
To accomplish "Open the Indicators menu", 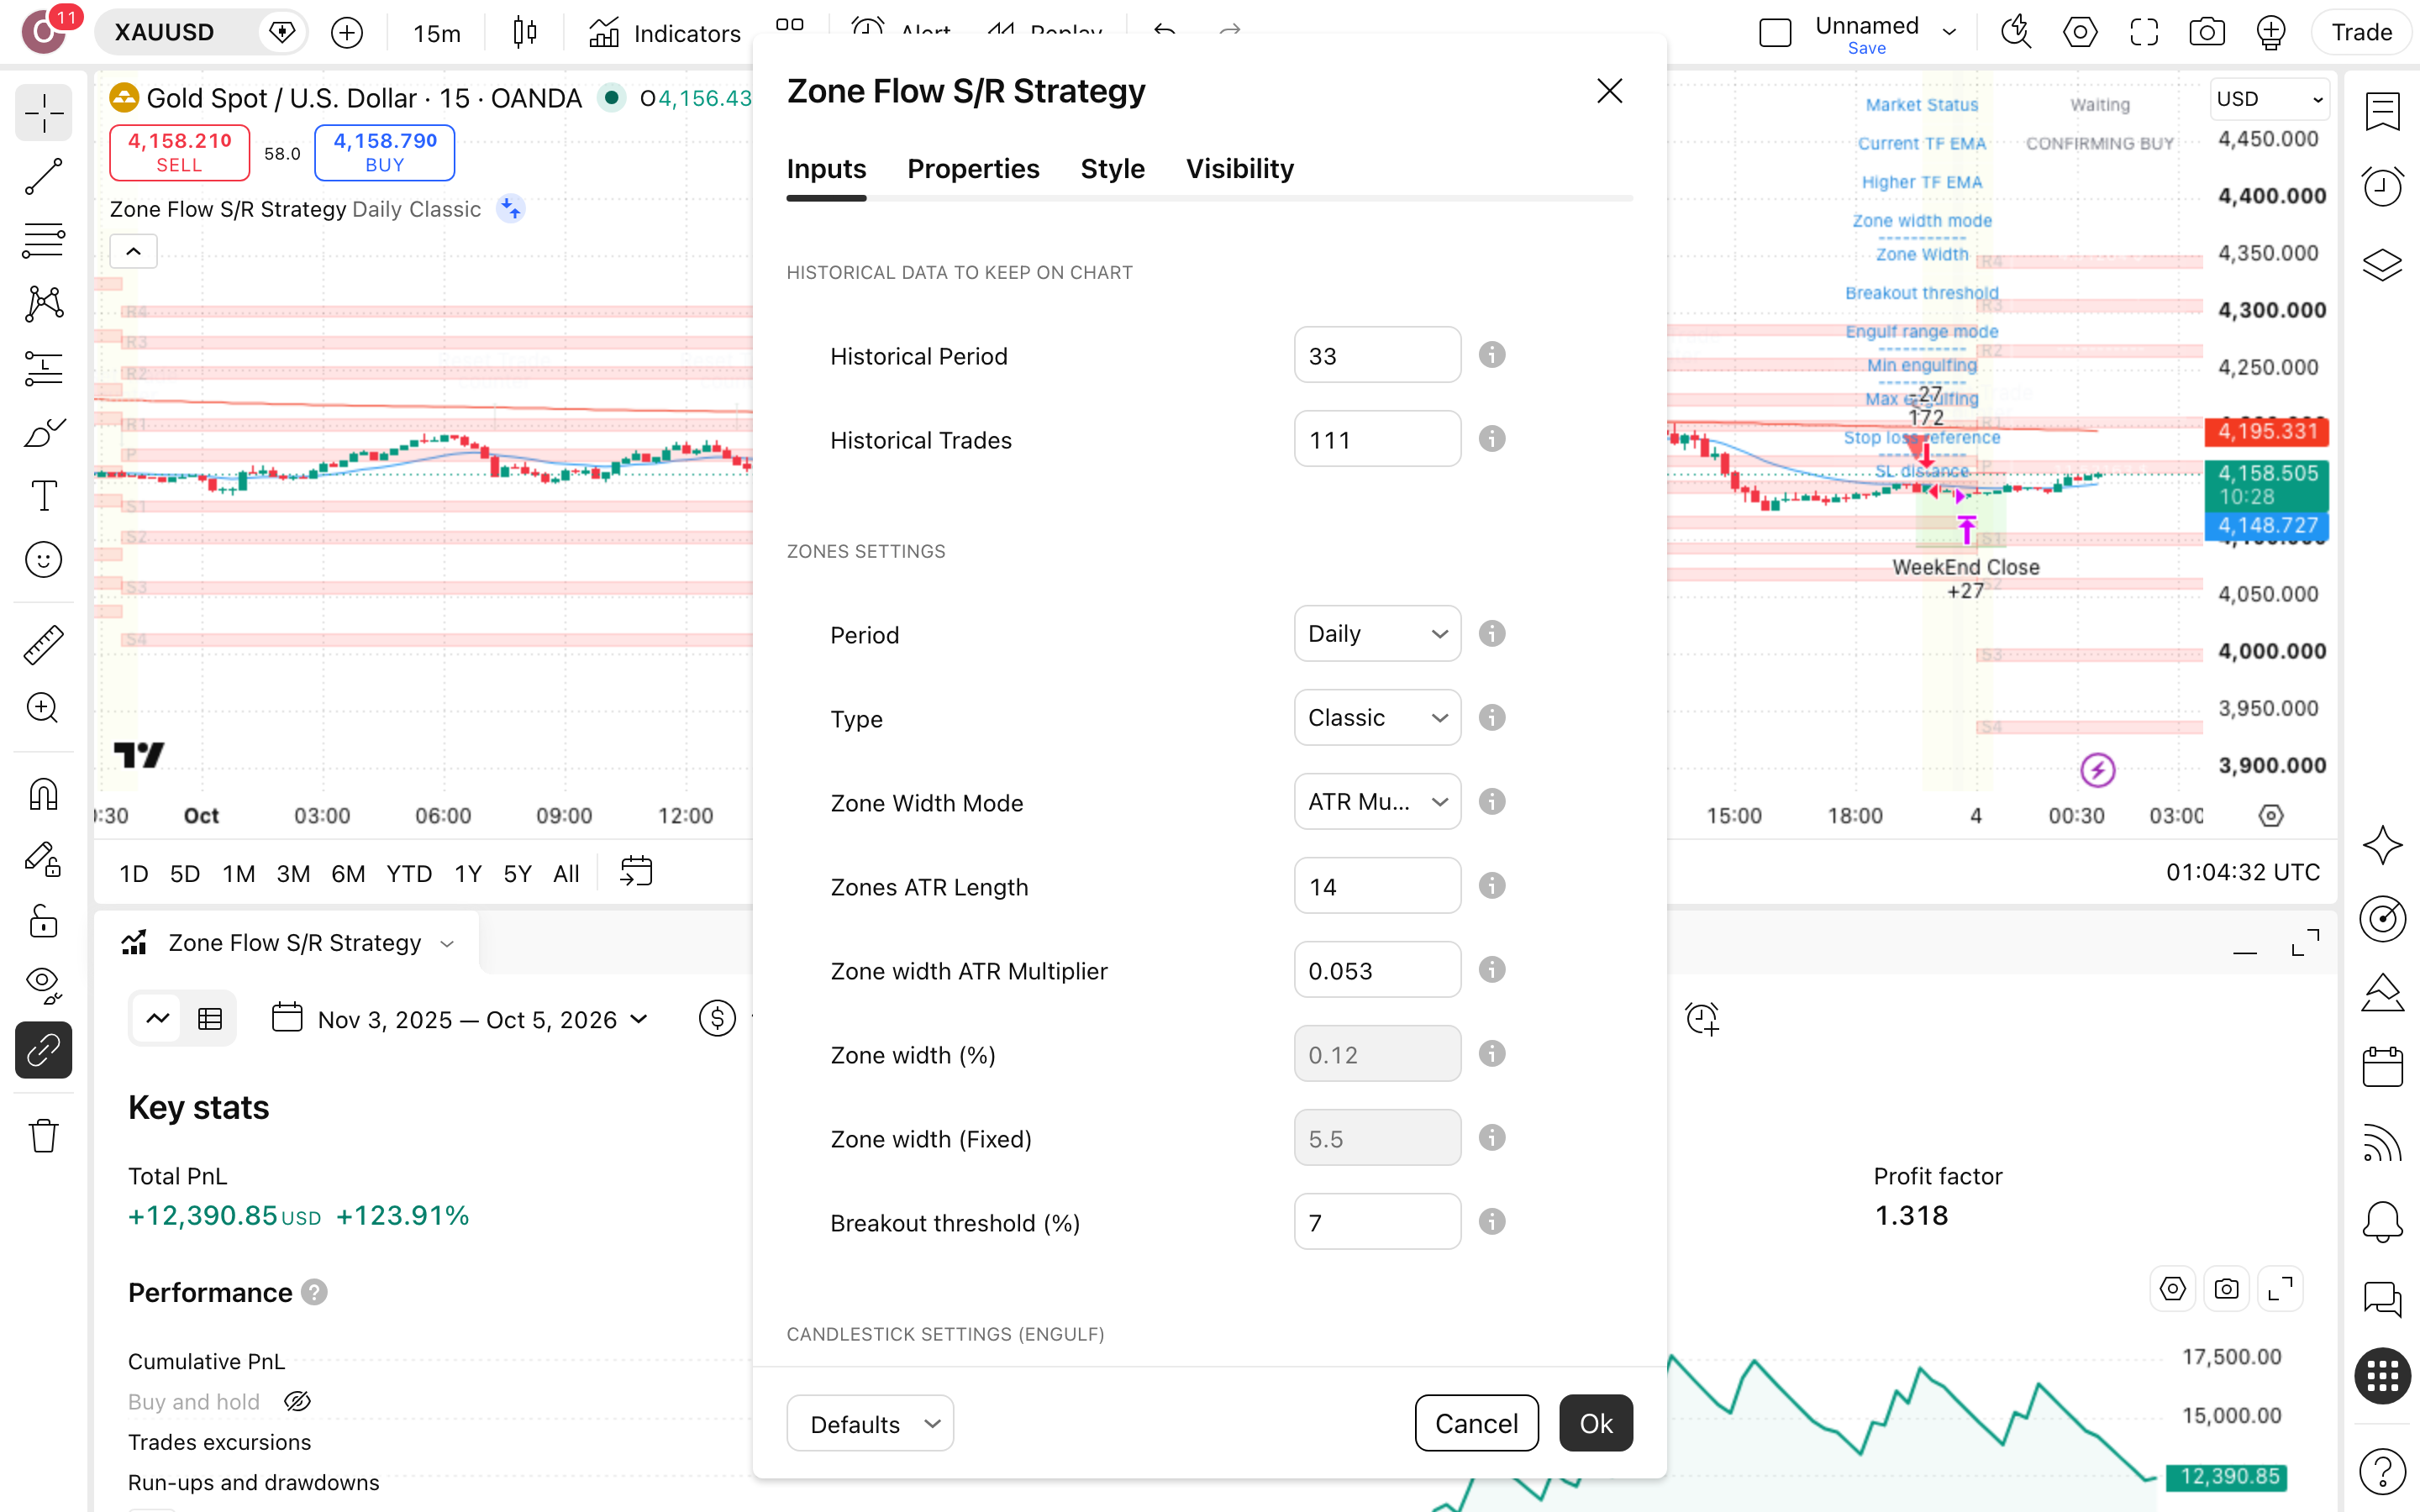I will (664, 33).
